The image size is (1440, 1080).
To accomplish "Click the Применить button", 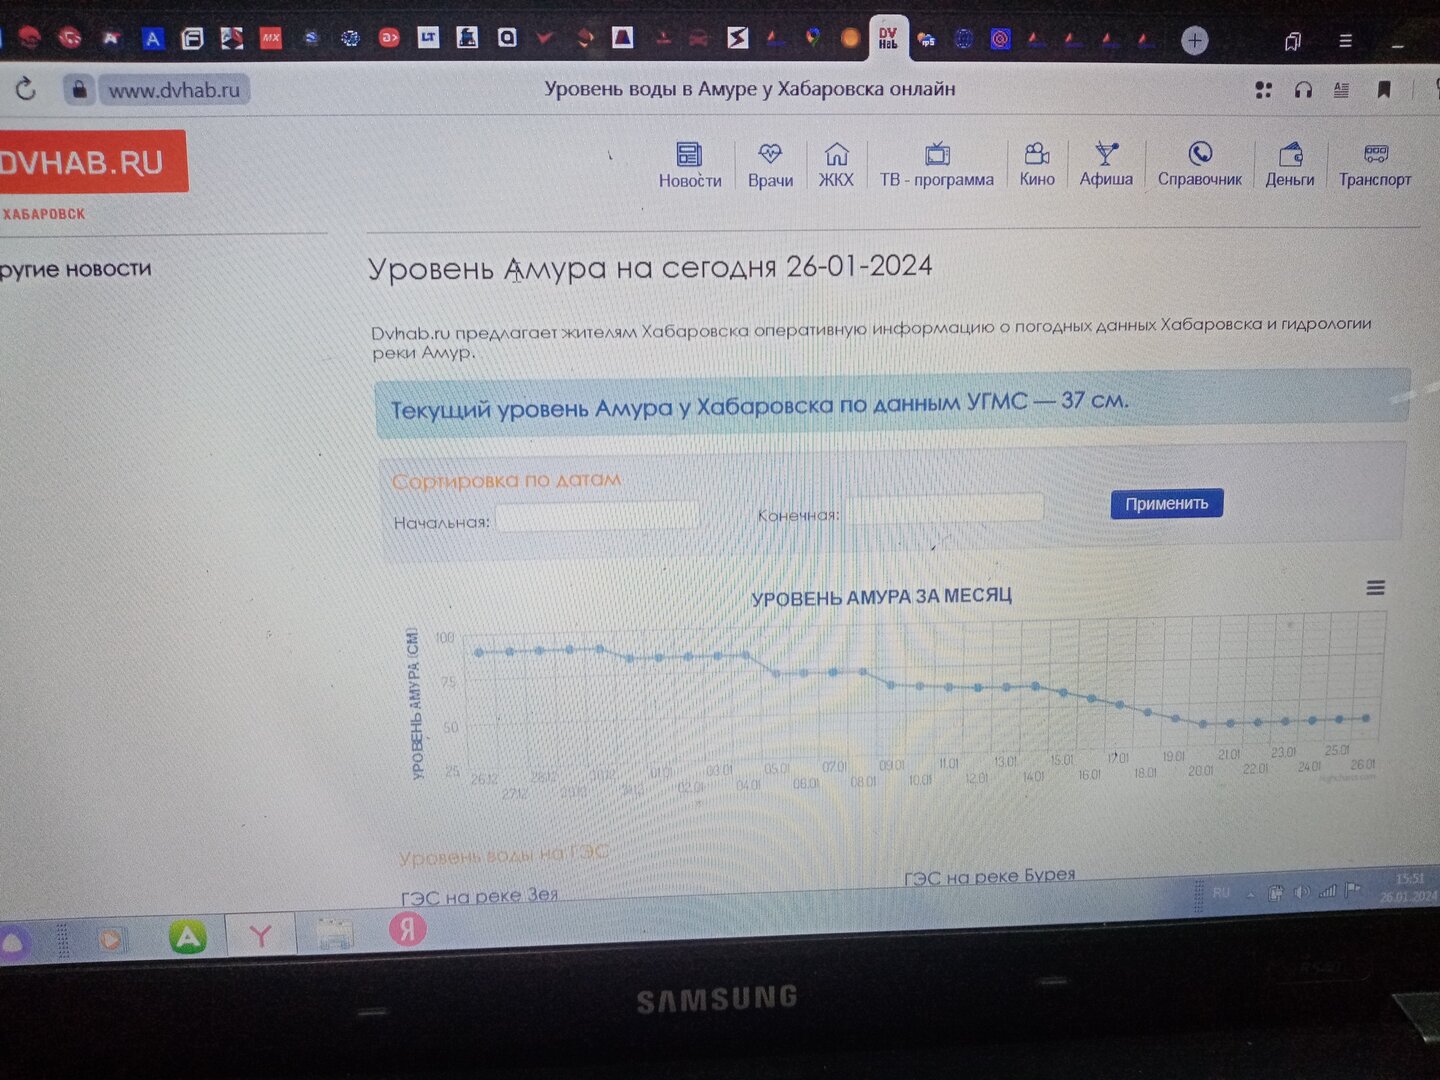I will point(1166,504).
